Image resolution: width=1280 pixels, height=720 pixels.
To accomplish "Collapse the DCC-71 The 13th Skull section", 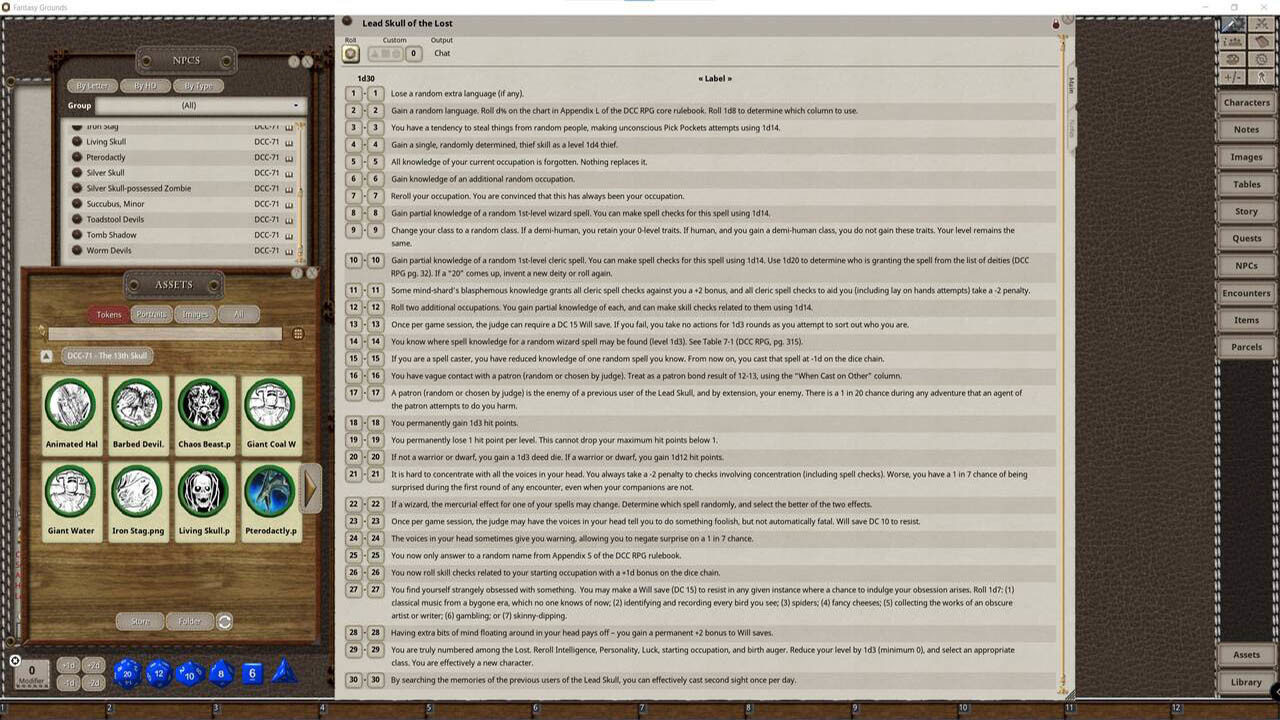I will point(45,355).
